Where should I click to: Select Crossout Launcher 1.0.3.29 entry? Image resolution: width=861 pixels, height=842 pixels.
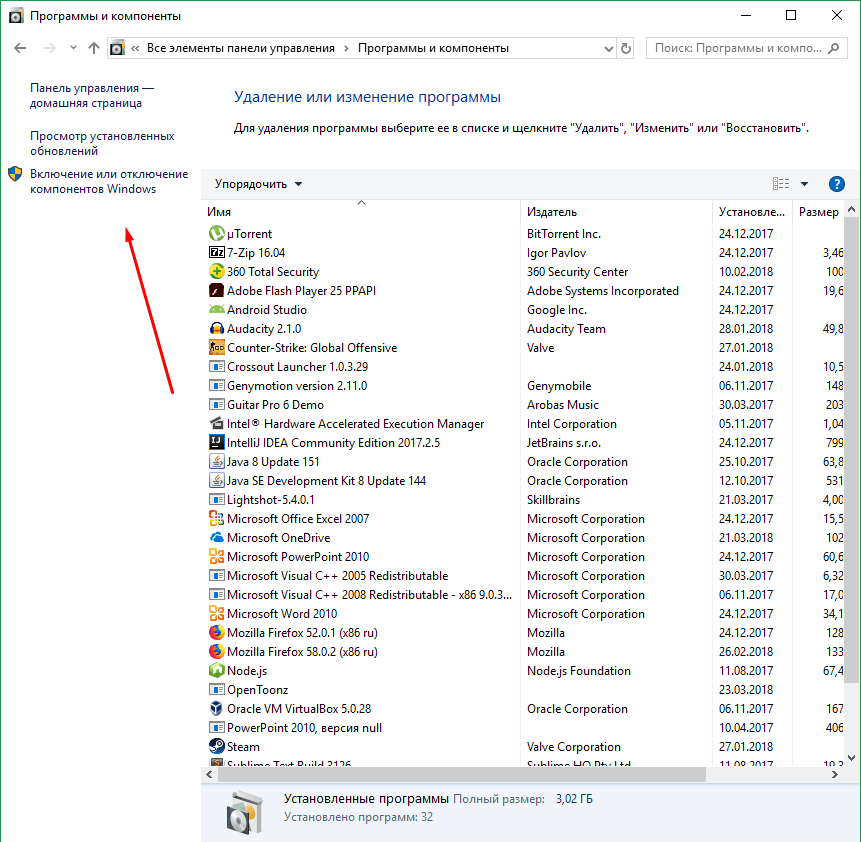pos(523,366)
